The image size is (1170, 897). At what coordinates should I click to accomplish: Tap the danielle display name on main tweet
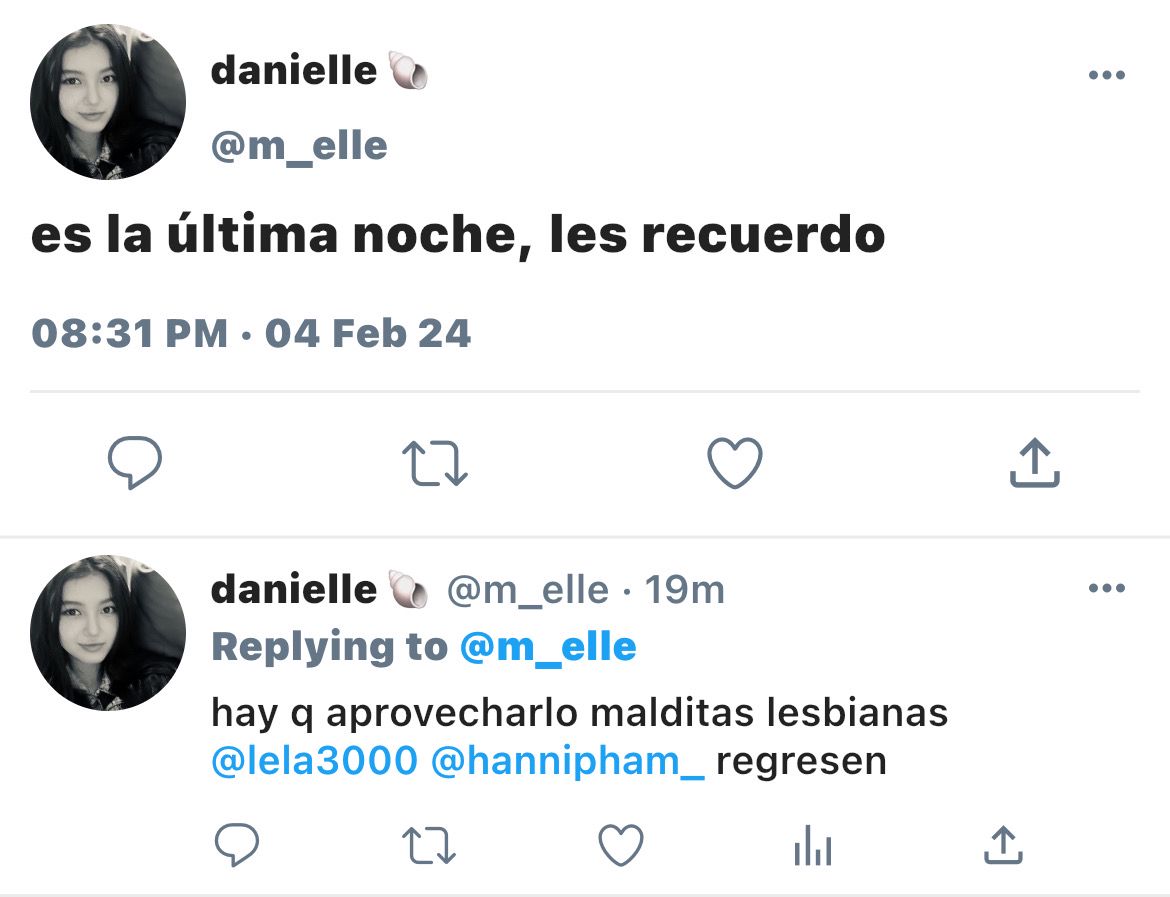tap(294, 71)
